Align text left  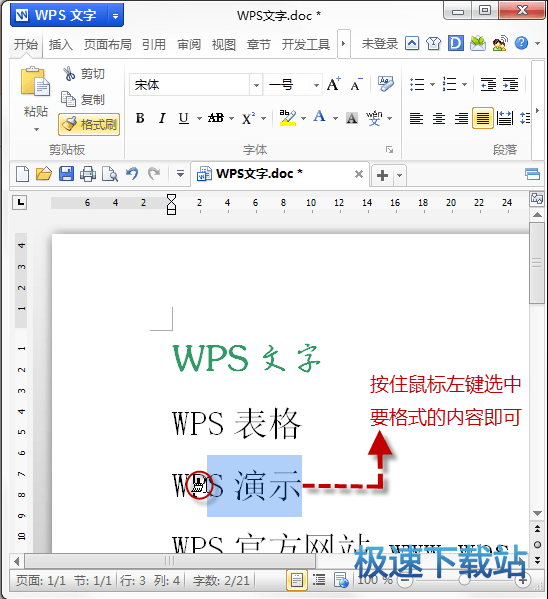417,118
